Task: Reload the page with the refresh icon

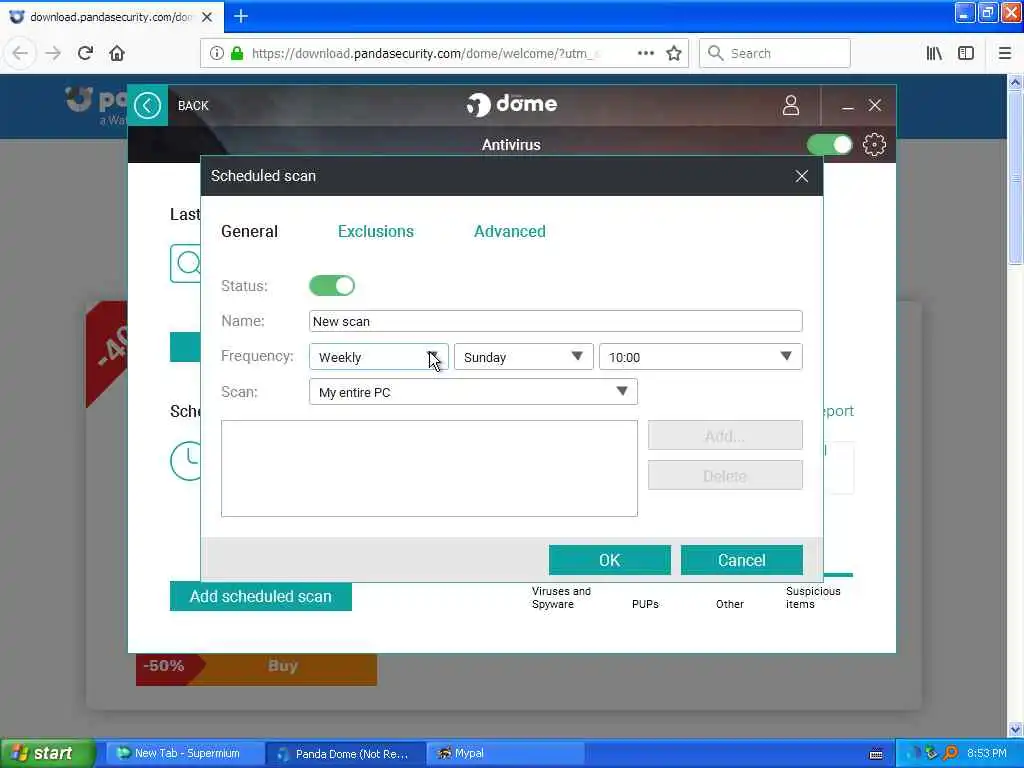Action: 85,53
